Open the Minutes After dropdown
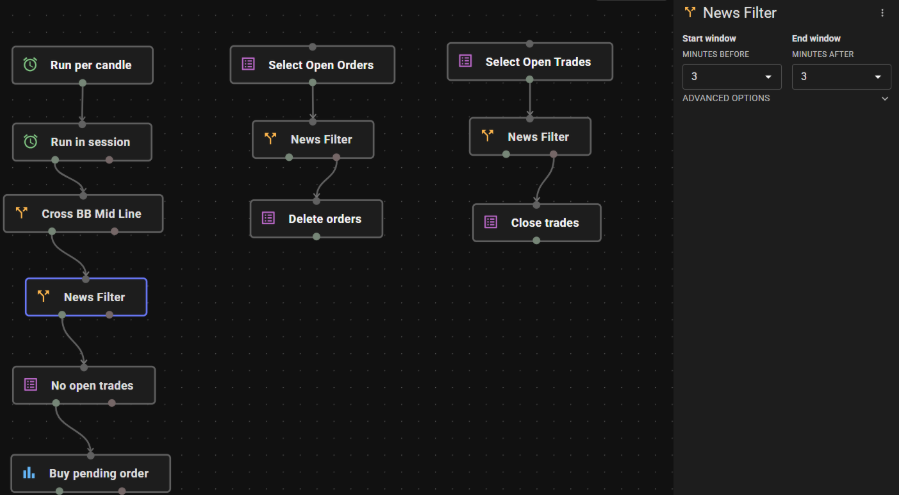Screen dimensions: 899x495 [x=841, y=76]
